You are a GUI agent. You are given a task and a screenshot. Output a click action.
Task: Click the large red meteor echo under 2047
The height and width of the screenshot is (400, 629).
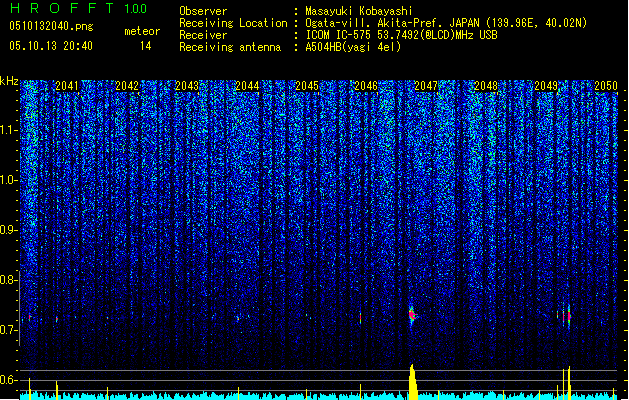(x=412, y=315)
